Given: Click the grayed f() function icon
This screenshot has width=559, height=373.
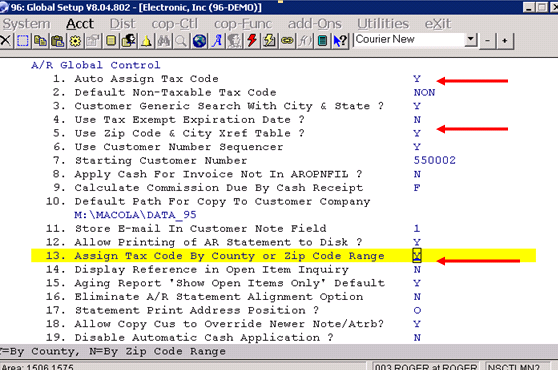Looking at the screenshot, I should pos(305,41).
